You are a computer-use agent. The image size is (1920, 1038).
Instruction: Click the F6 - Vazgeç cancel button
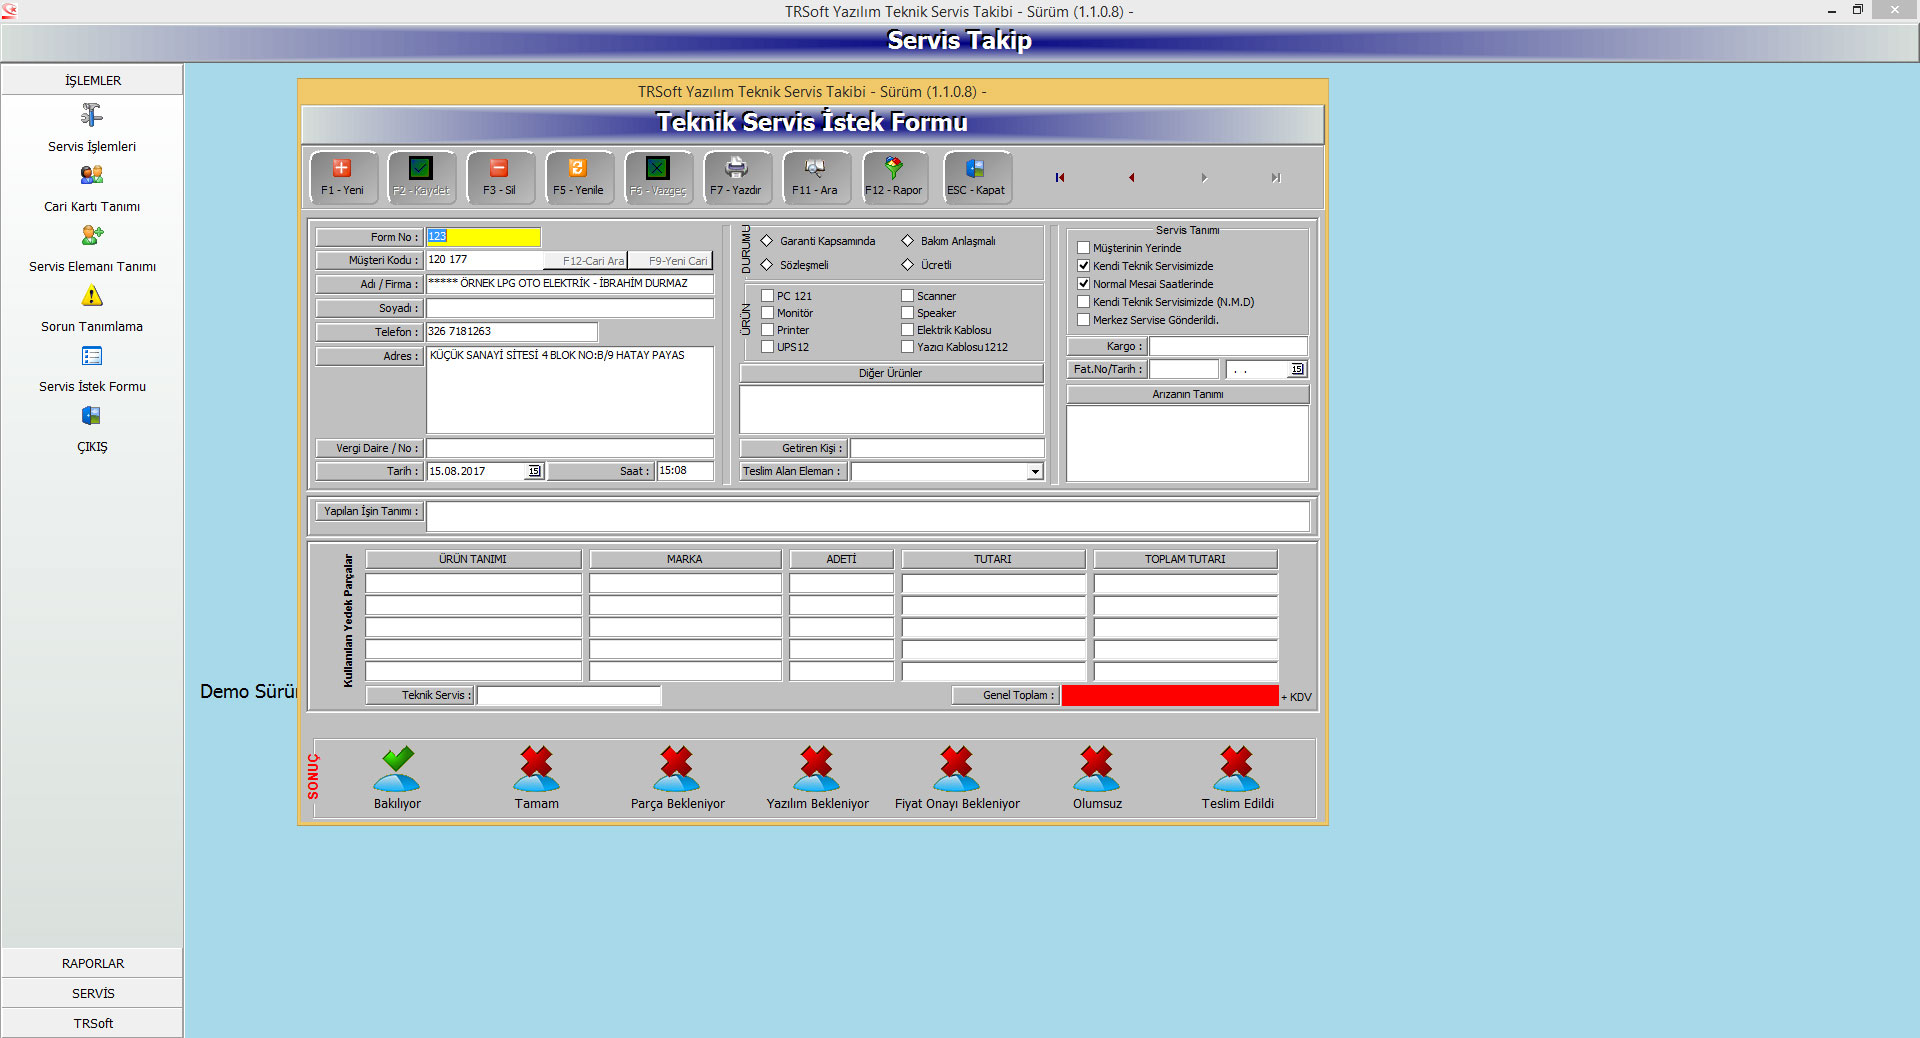tap(658, 178)
